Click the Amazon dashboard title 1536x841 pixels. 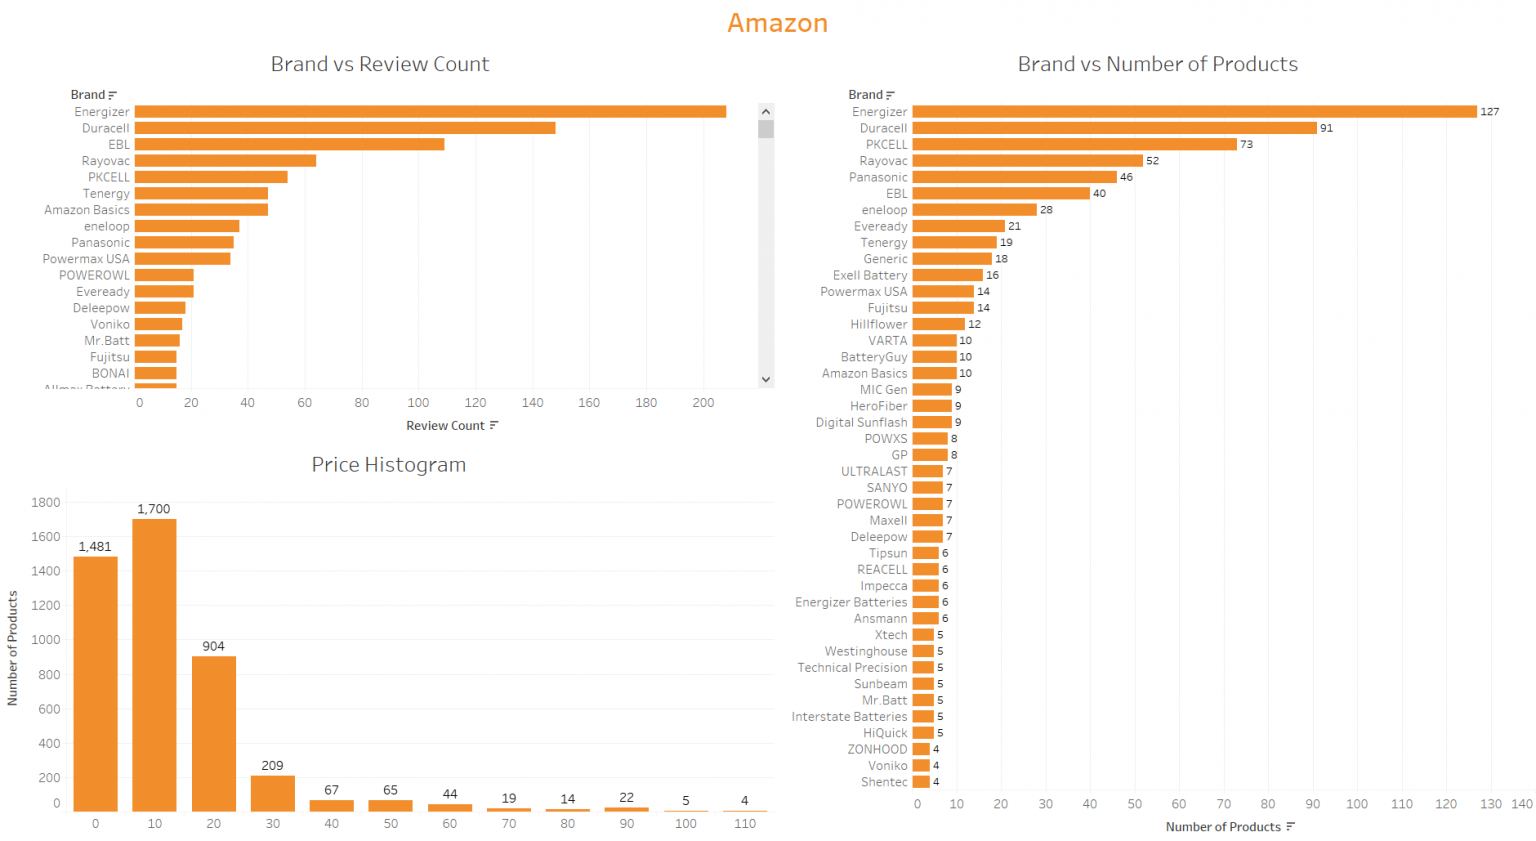pos(777,23)
